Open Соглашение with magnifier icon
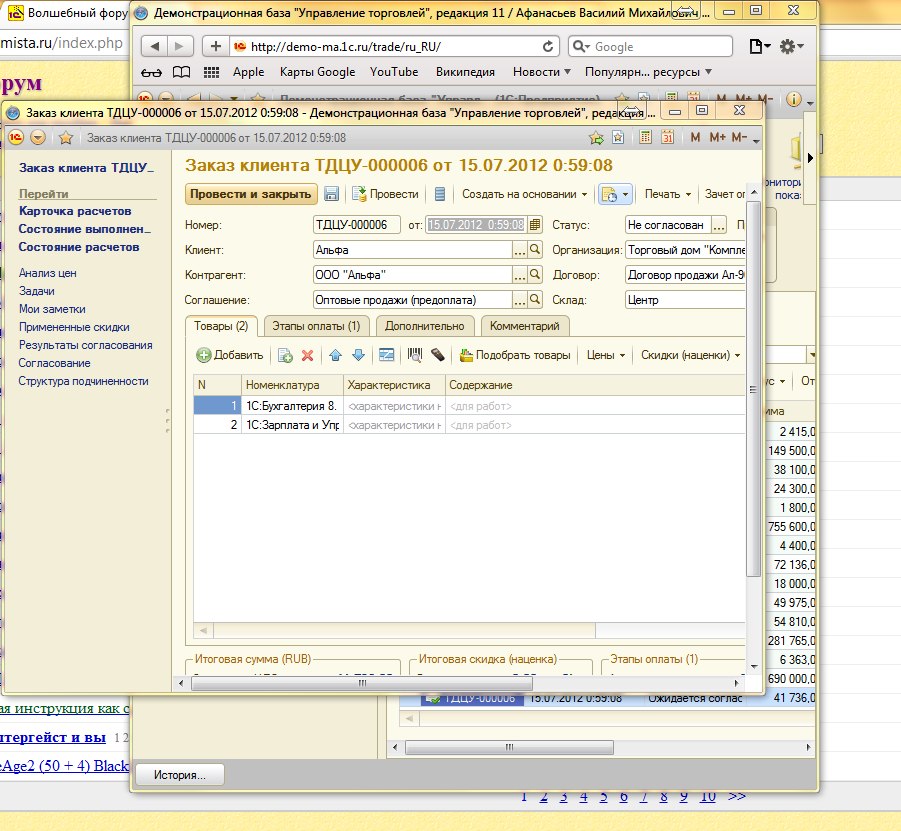Screen dimensions: 901x831 tap(535, 299)
